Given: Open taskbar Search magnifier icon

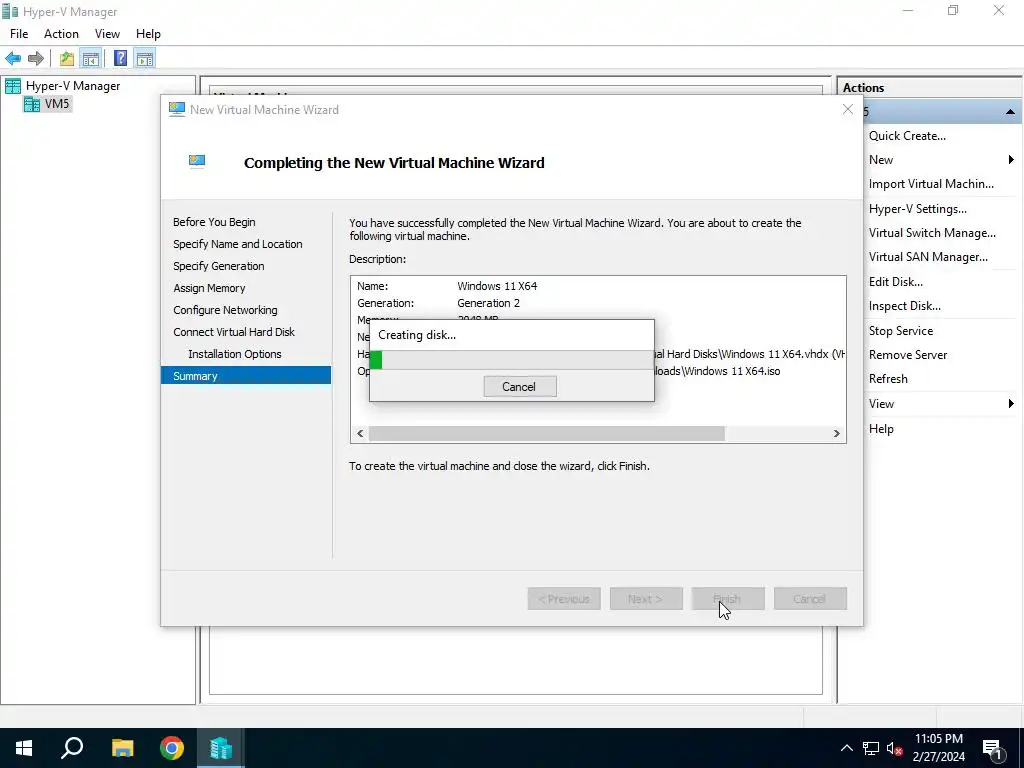Looking at the screenshot, I should pyautogui.click(x=72, y=748).
